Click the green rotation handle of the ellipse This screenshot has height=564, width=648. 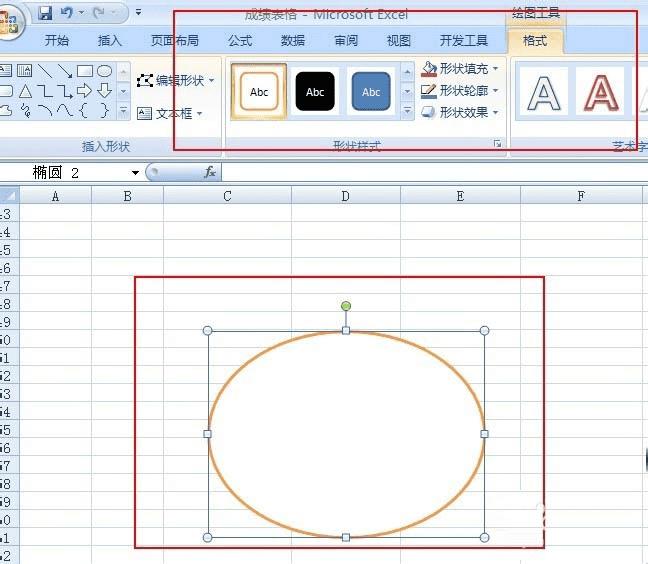346,306
